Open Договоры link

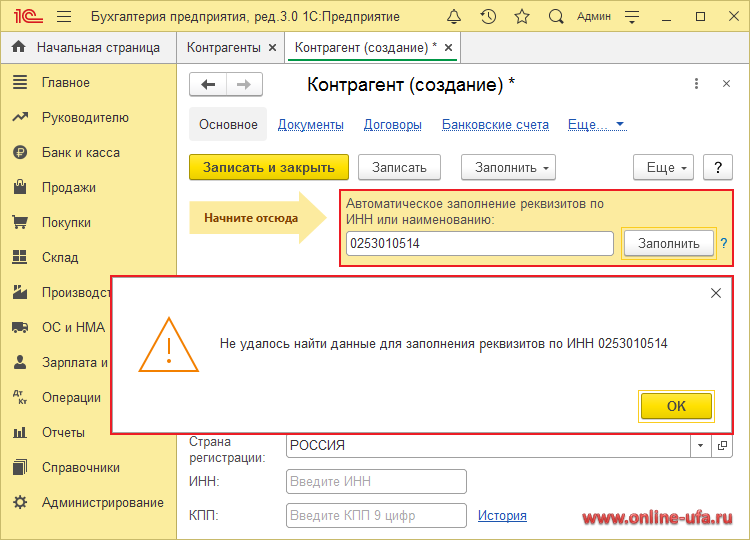[x=393, y=124]
